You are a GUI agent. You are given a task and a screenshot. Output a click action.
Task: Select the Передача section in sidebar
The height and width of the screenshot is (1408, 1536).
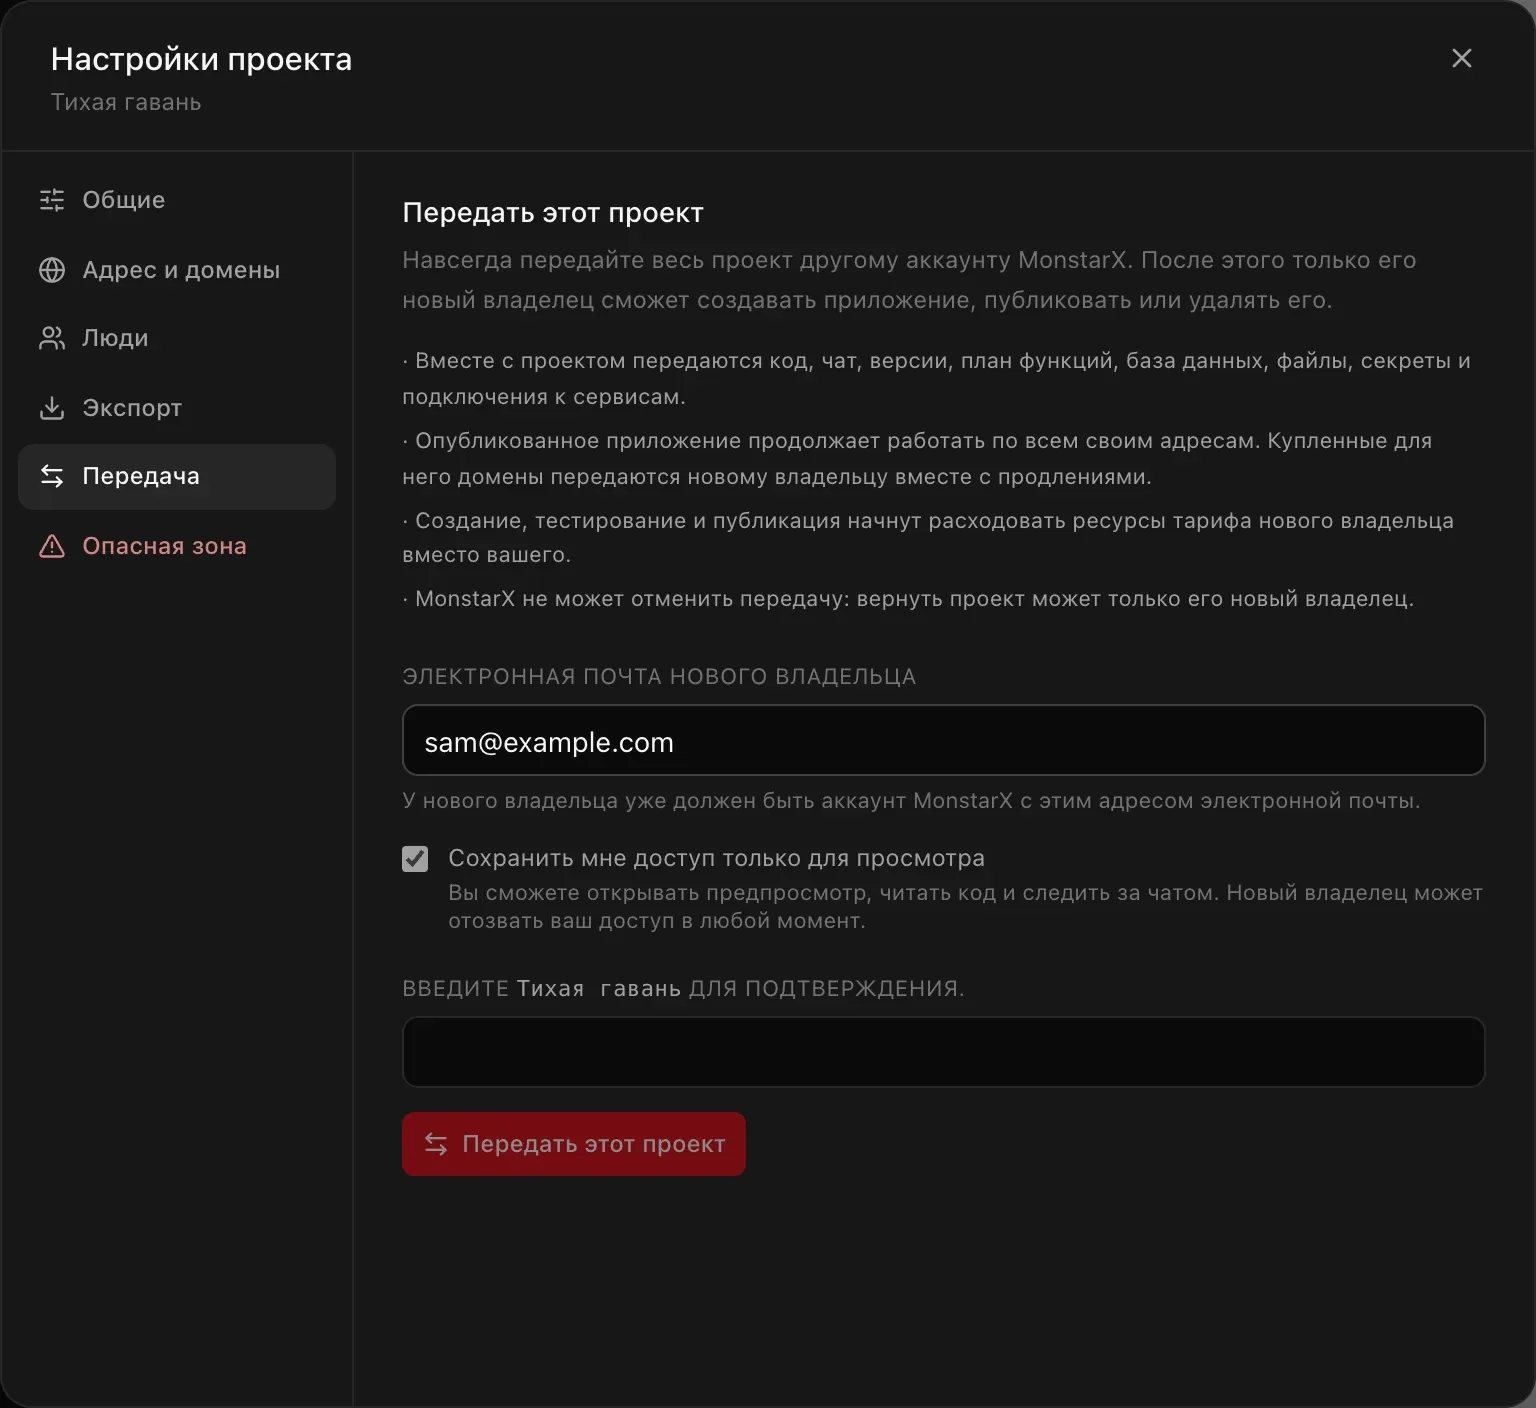[x=177, y=476]
